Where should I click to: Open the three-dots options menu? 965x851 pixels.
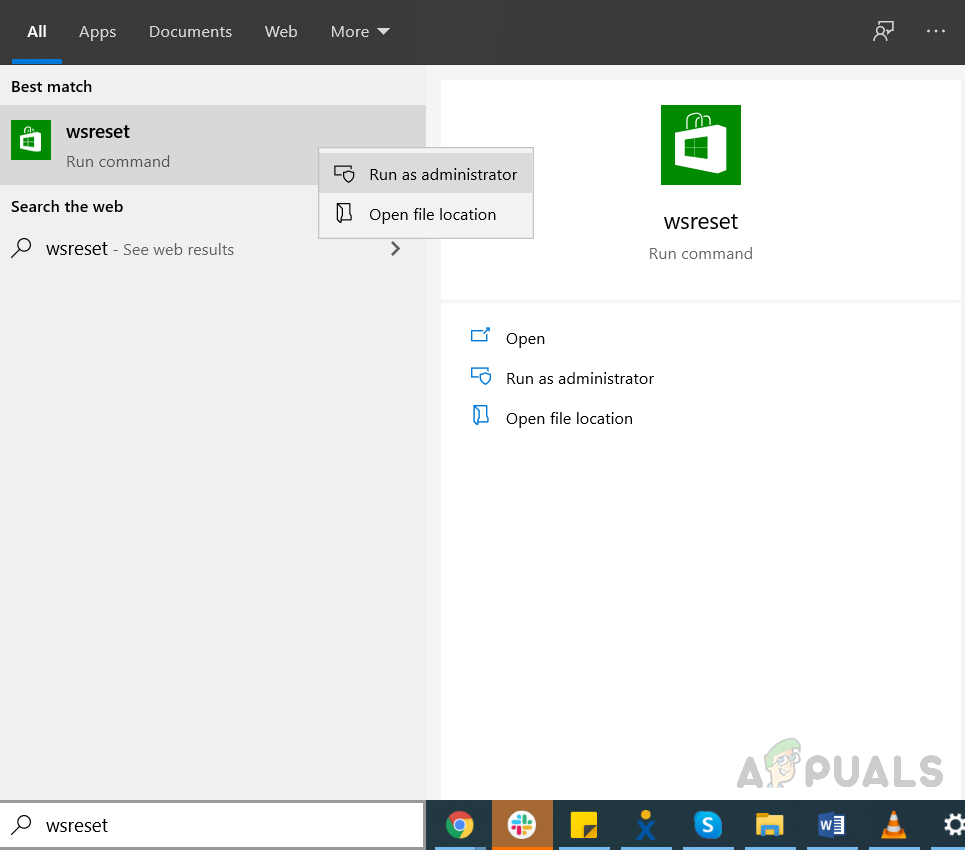(936, 31)
